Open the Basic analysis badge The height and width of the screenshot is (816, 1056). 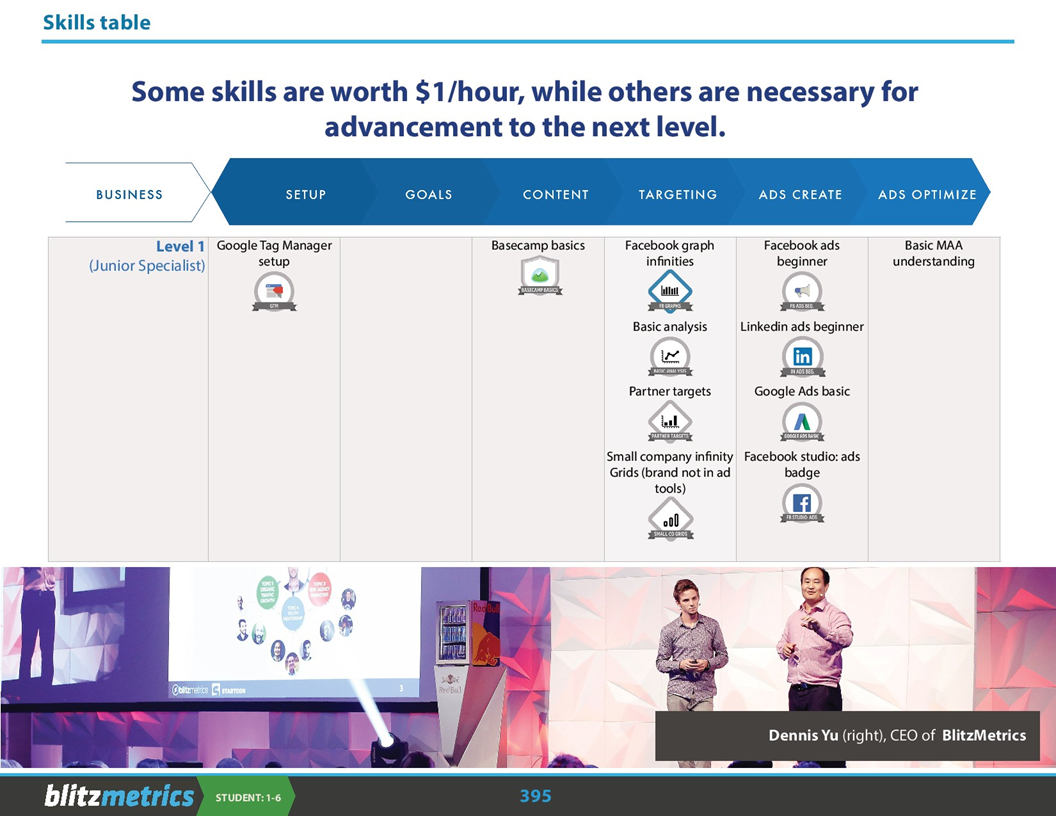[x=669, y=357]
